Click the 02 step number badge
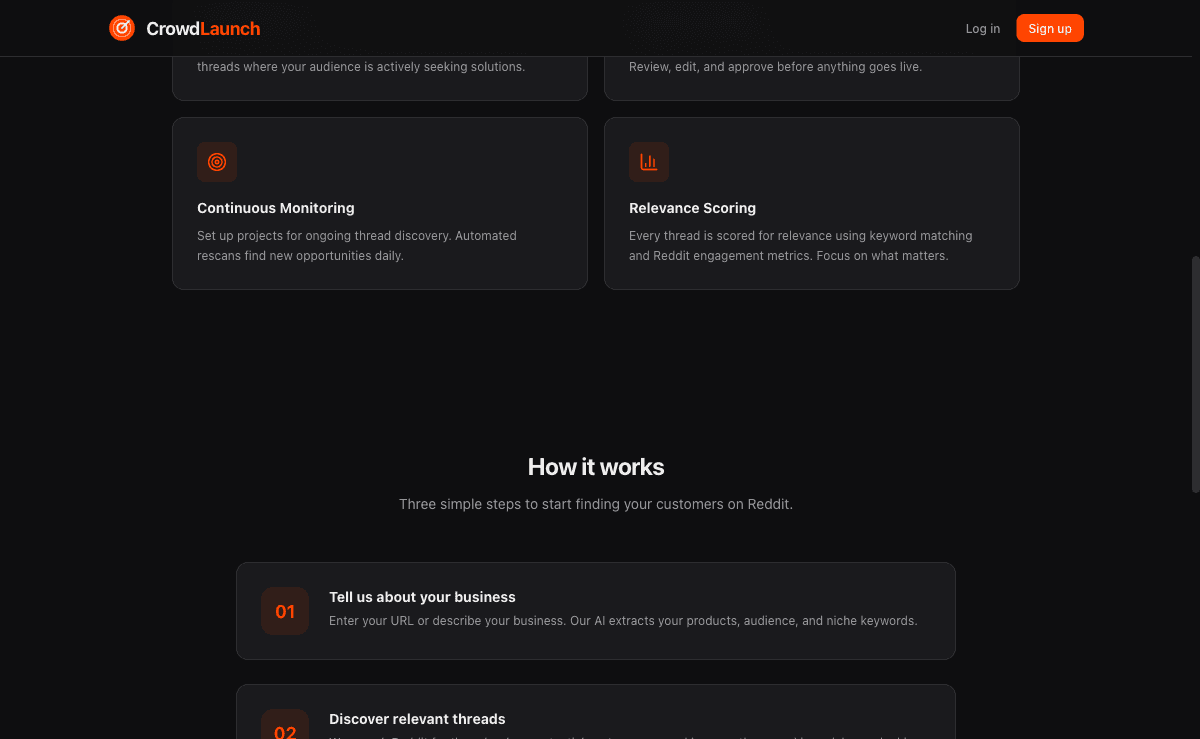 click(285, 726)
